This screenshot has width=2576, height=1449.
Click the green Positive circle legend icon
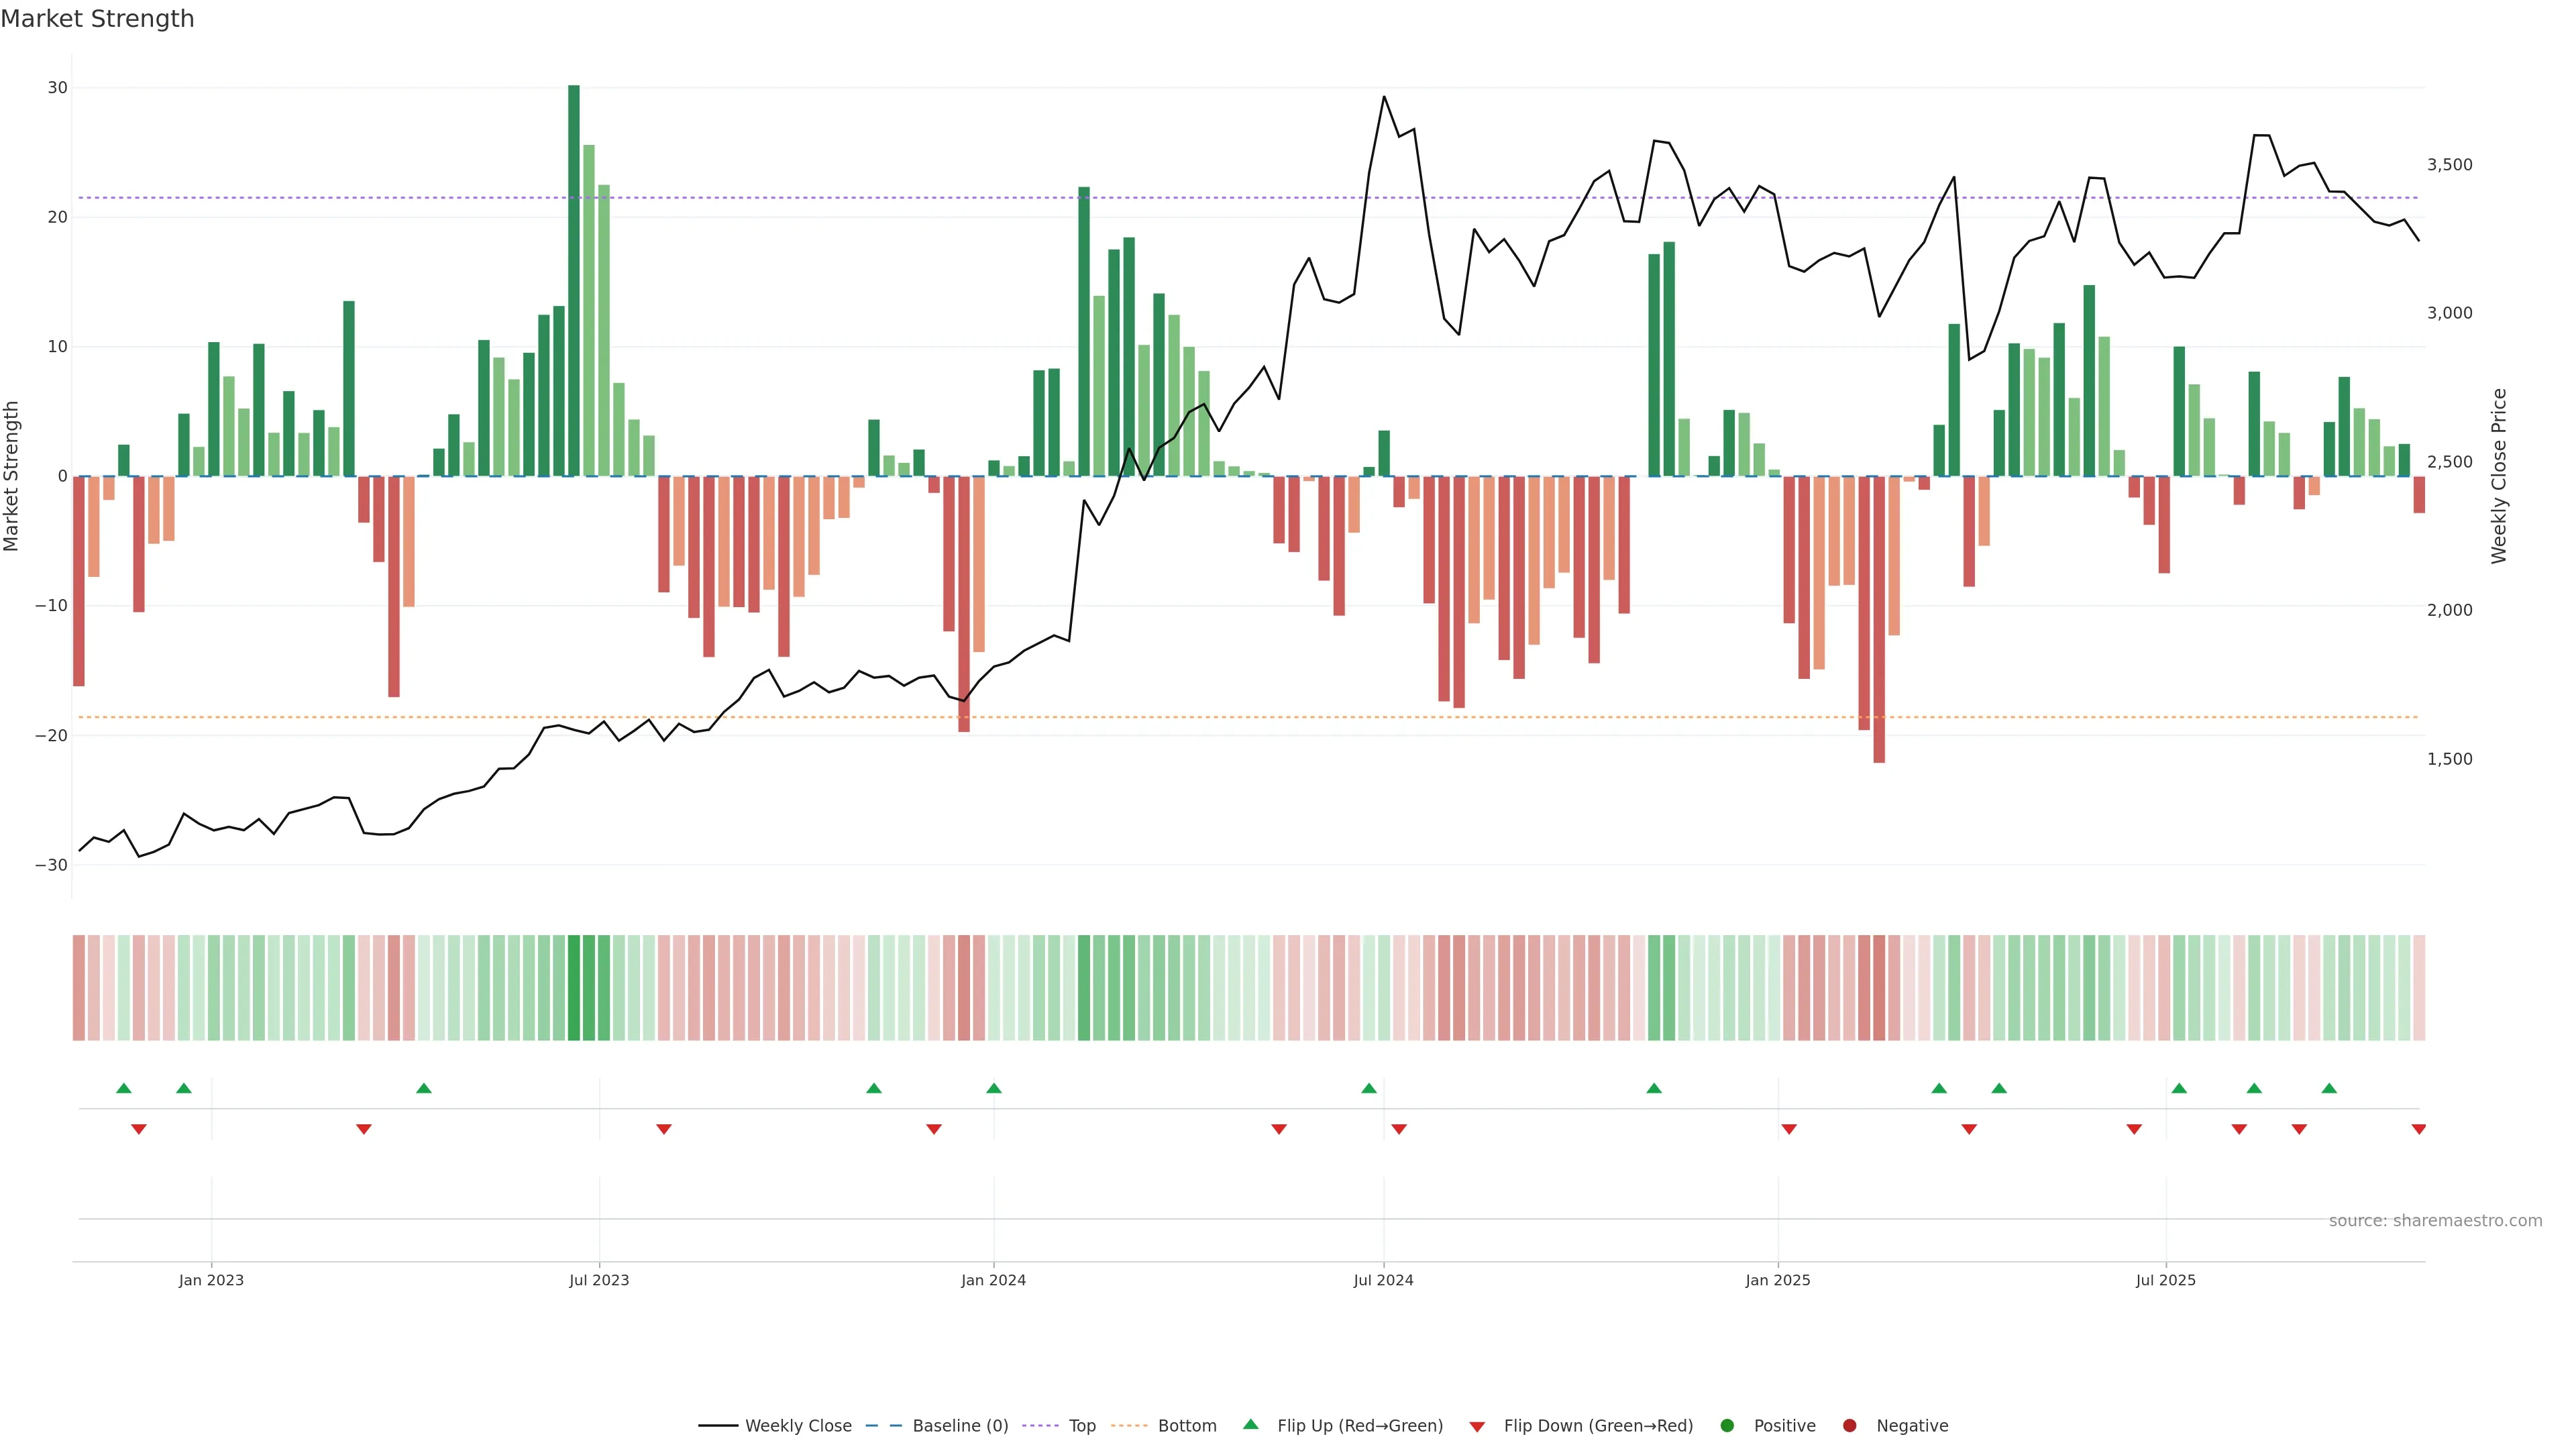pyautogui.click(x=1727, y=1426)
